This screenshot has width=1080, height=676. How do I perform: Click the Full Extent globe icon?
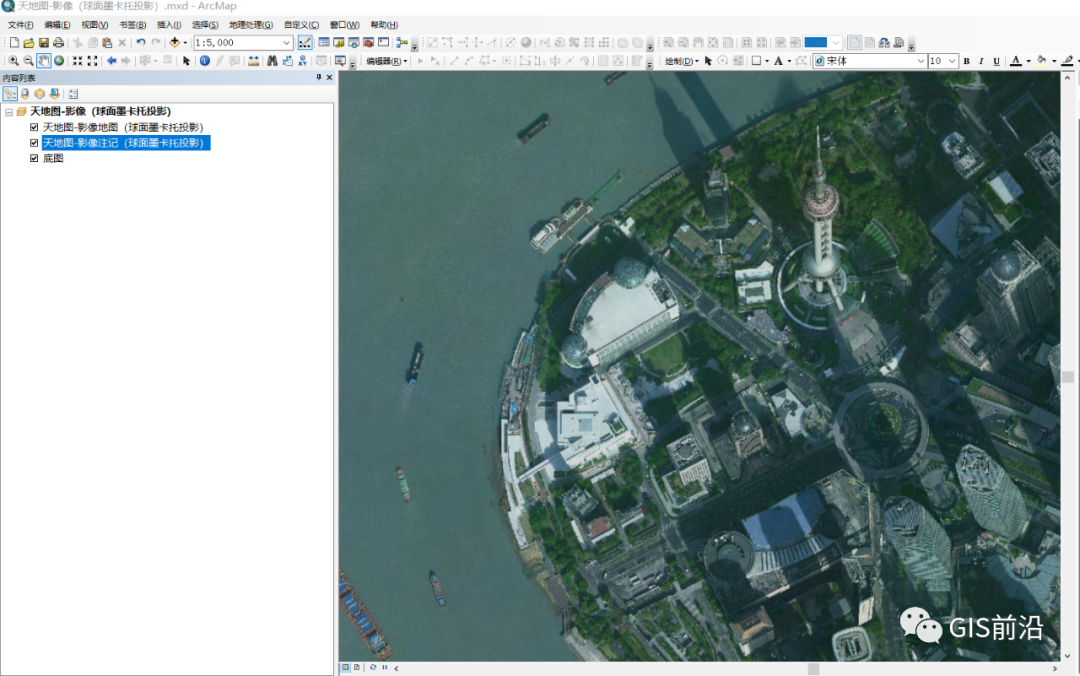pos(59,61)
